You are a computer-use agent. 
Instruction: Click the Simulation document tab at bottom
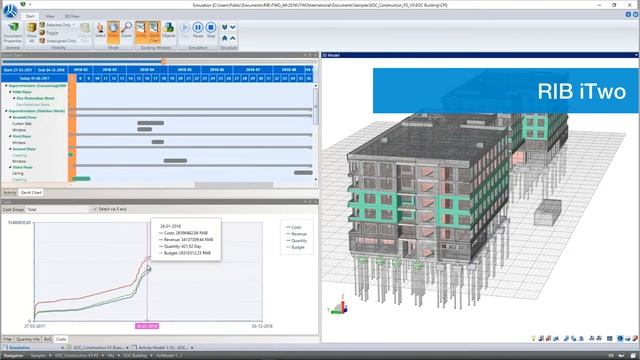(19, 348)
